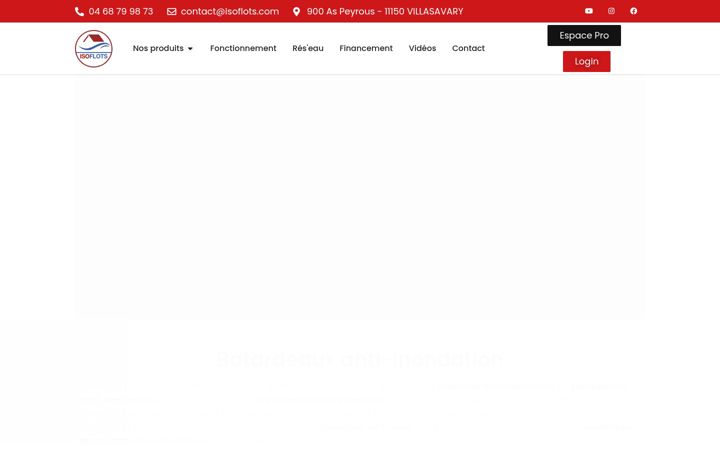Open the Vidéos menu item
This screenshot has width=720, height=450.
click(x=422, y=48)
